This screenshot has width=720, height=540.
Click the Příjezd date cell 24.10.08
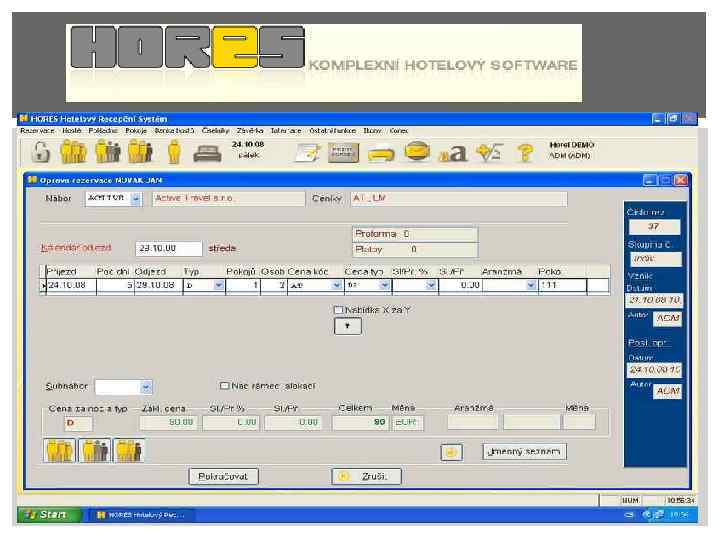coord(71,285)
